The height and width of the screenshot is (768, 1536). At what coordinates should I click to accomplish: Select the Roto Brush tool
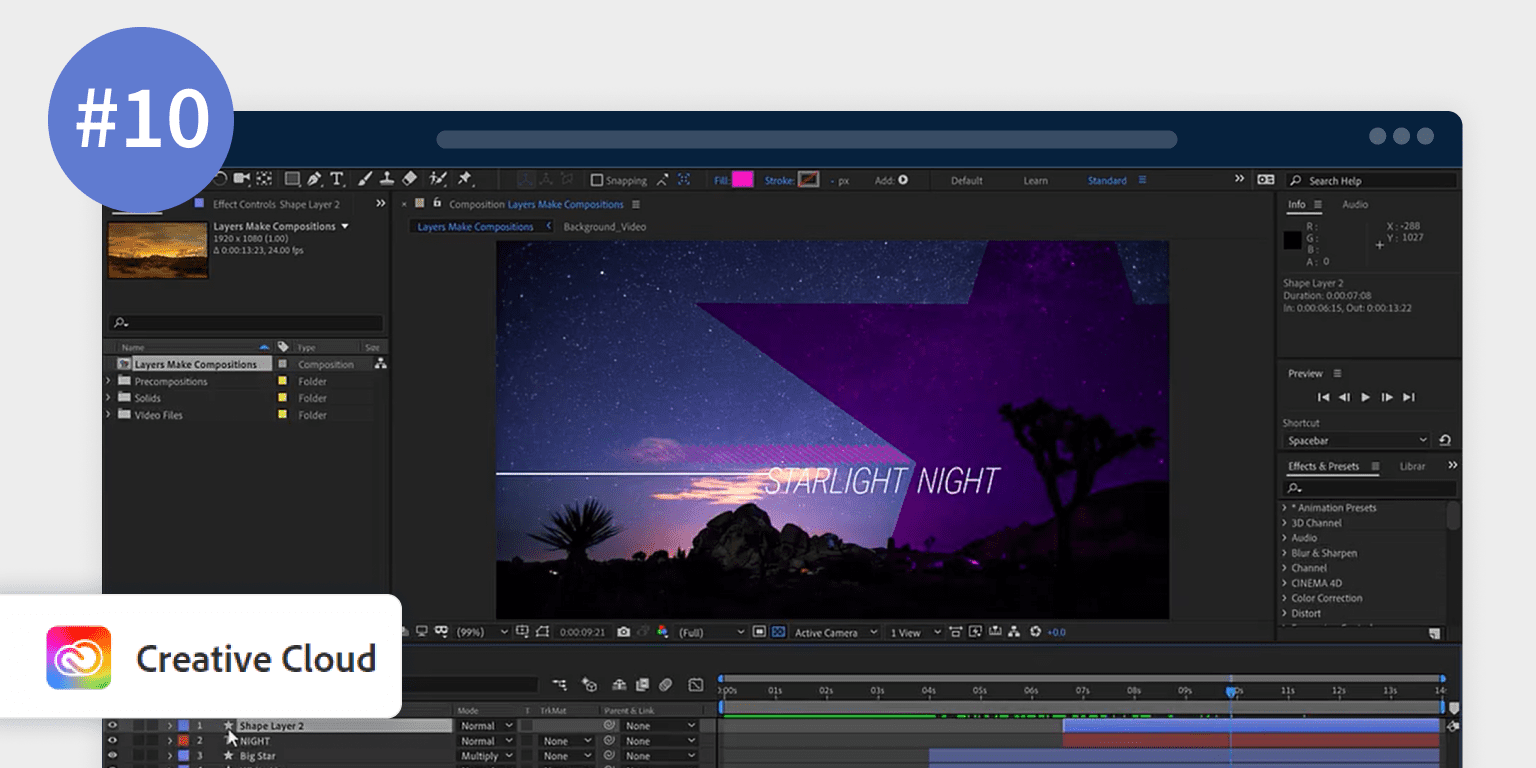tap(437, 179)
